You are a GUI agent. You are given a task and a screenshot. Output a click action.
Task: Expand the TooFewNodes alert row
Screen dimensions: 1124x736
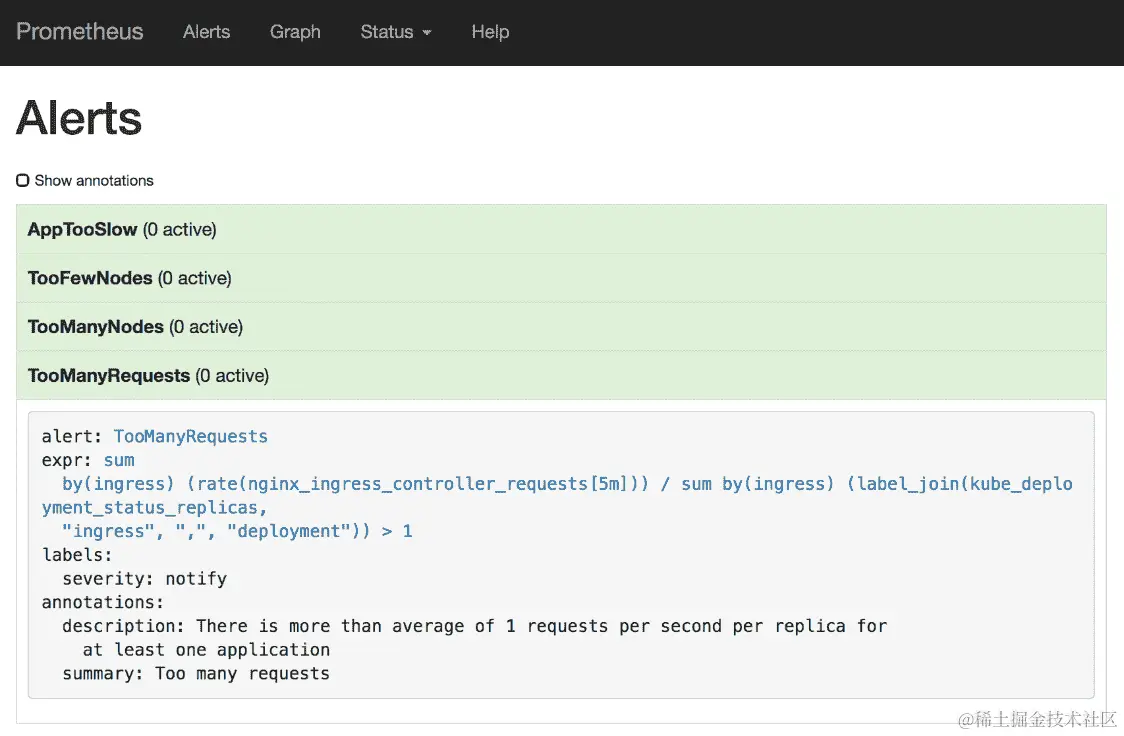click(x=90, y=278)
